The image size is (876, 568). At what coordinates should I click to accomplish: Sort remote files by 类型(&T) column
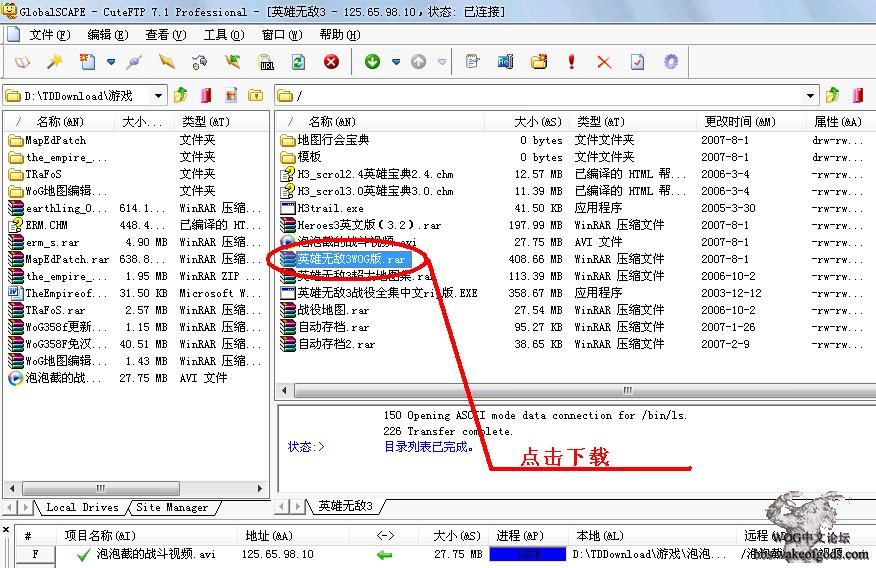(631, 122)
